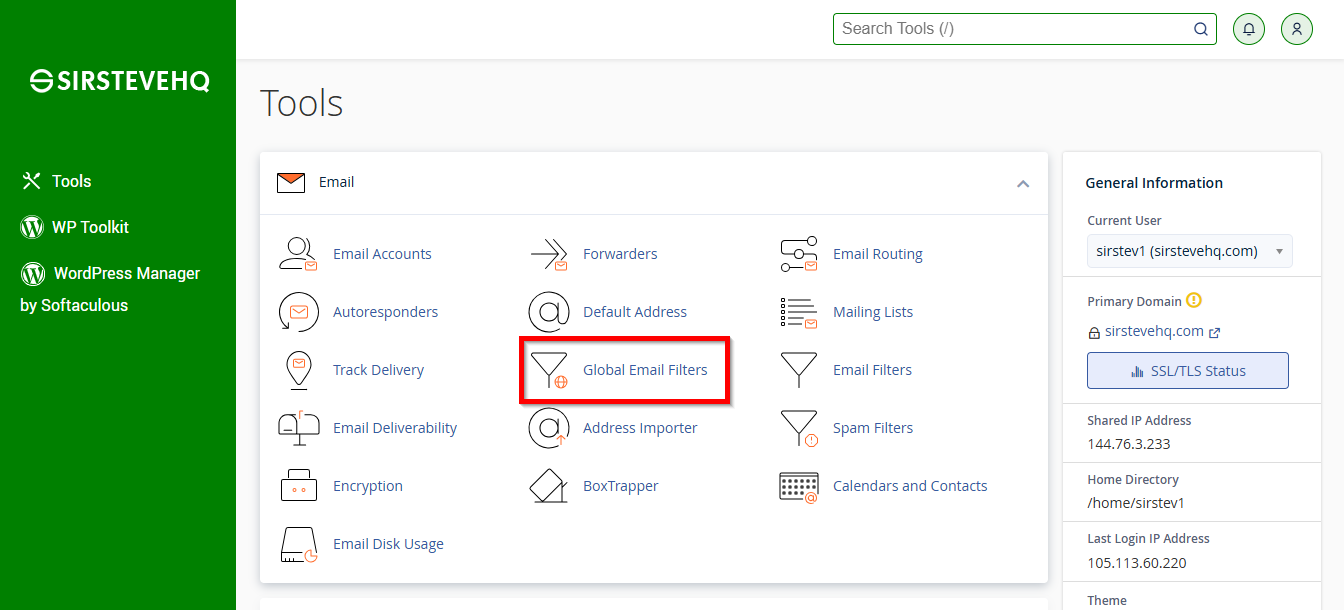
Task: Open the sirstevehq.com domain link
Action: point(1154,331)
